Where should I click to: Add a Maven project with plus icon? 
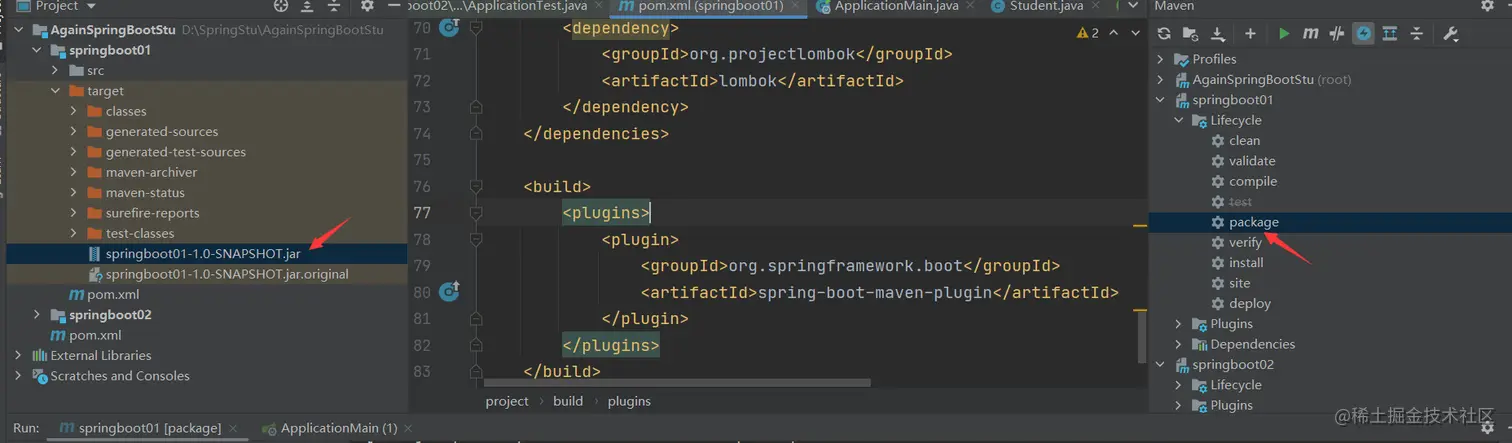point(1250,34)
